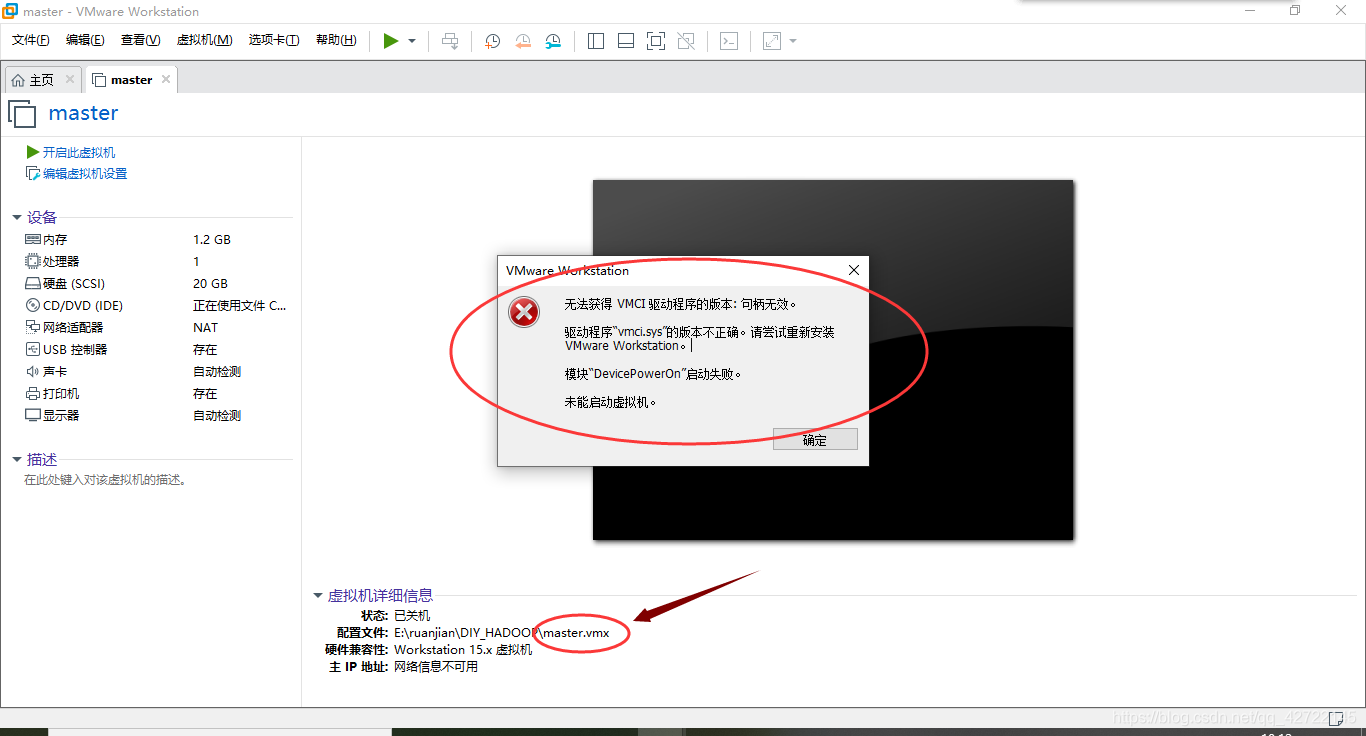Click the red error icon in dialog
The width and height of the screenshot is (1366, 736).
click(524, 313)
